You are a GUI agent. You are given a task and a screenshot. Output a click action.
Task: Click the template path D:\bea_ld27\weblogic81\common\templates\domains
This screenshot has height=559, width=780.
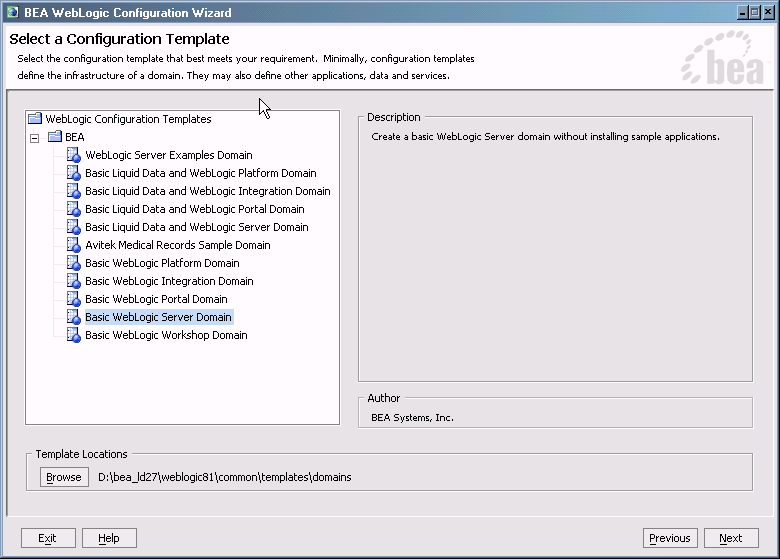[224, 477]
